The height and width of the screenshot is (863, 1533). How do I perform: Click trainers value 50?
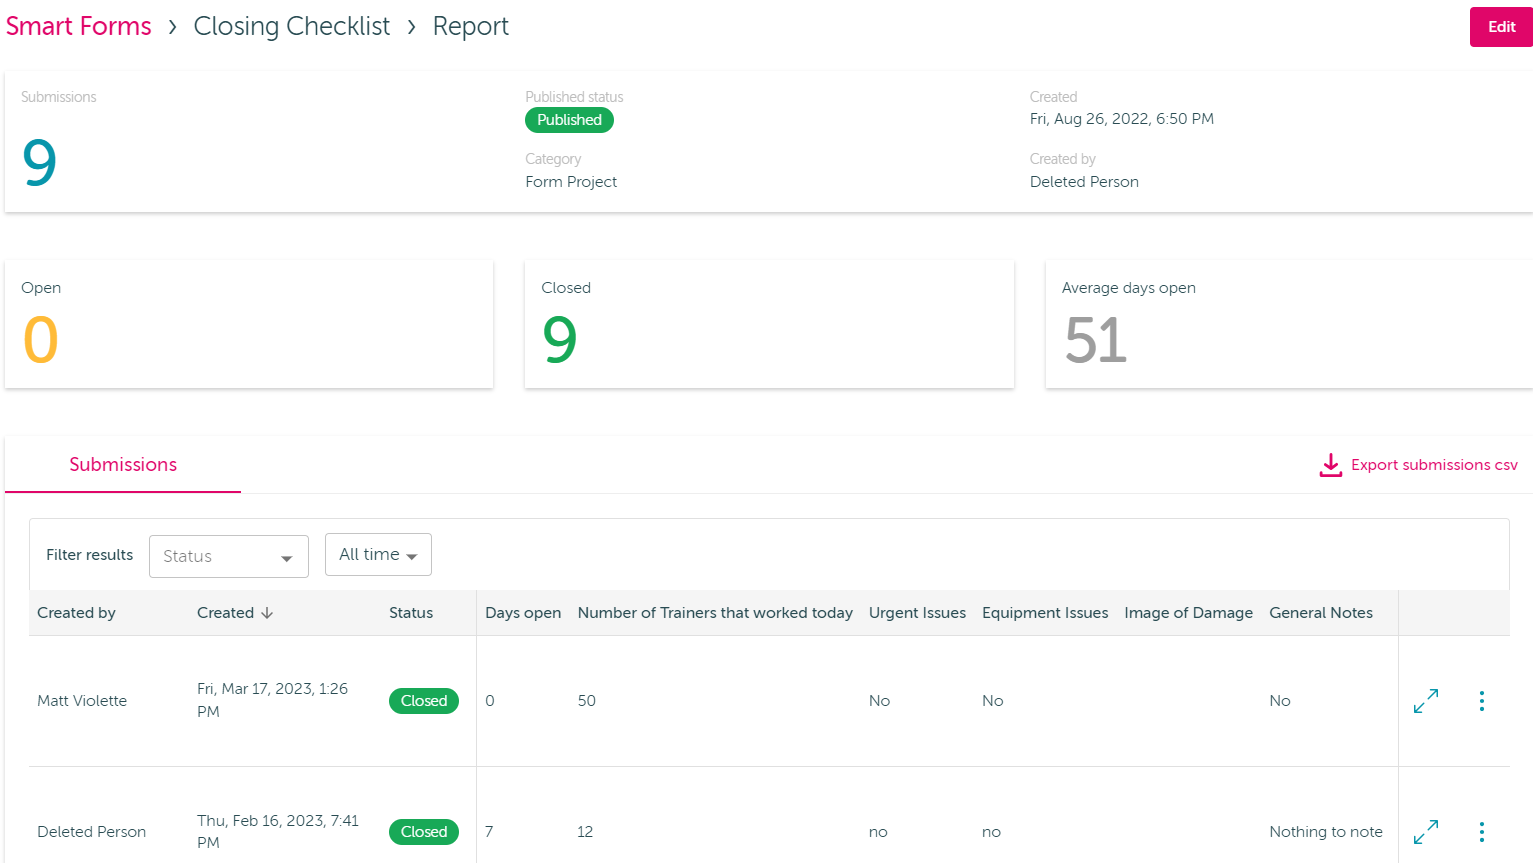587,701
